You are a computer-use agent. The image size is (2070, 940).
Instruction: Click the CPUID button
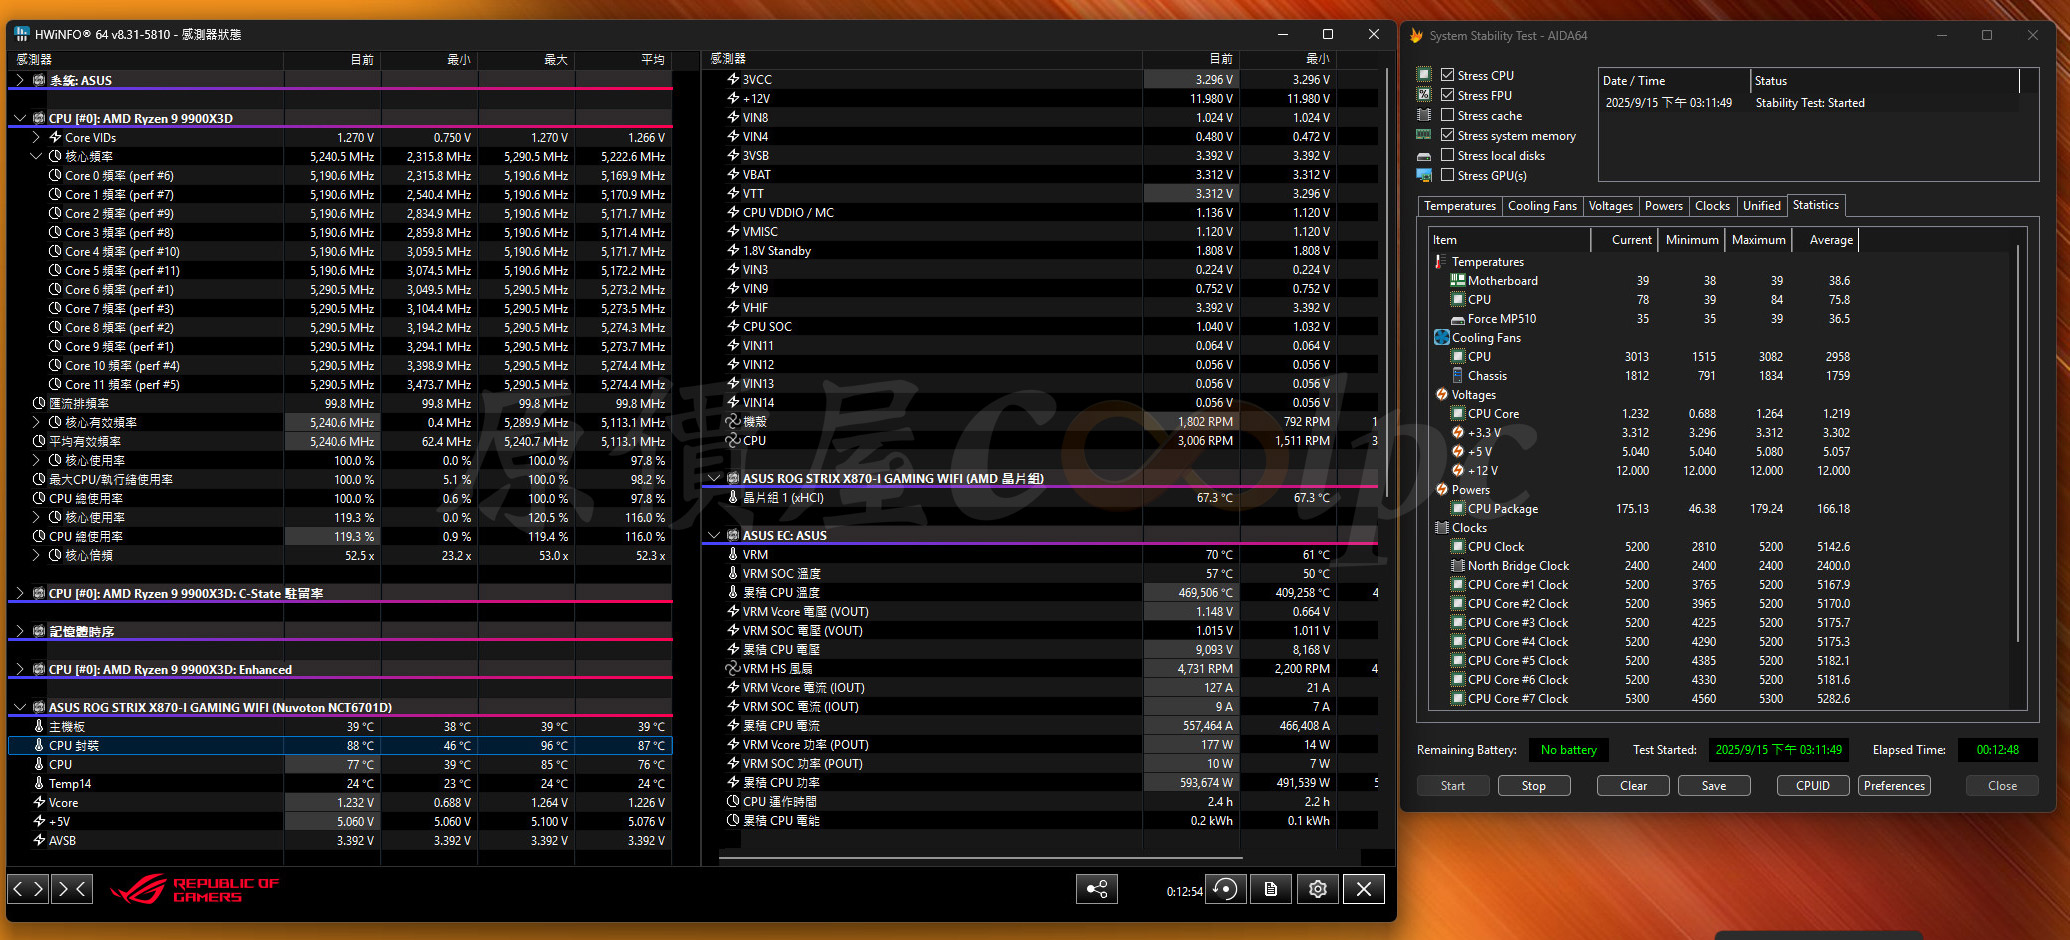(x=1812, y=786)
